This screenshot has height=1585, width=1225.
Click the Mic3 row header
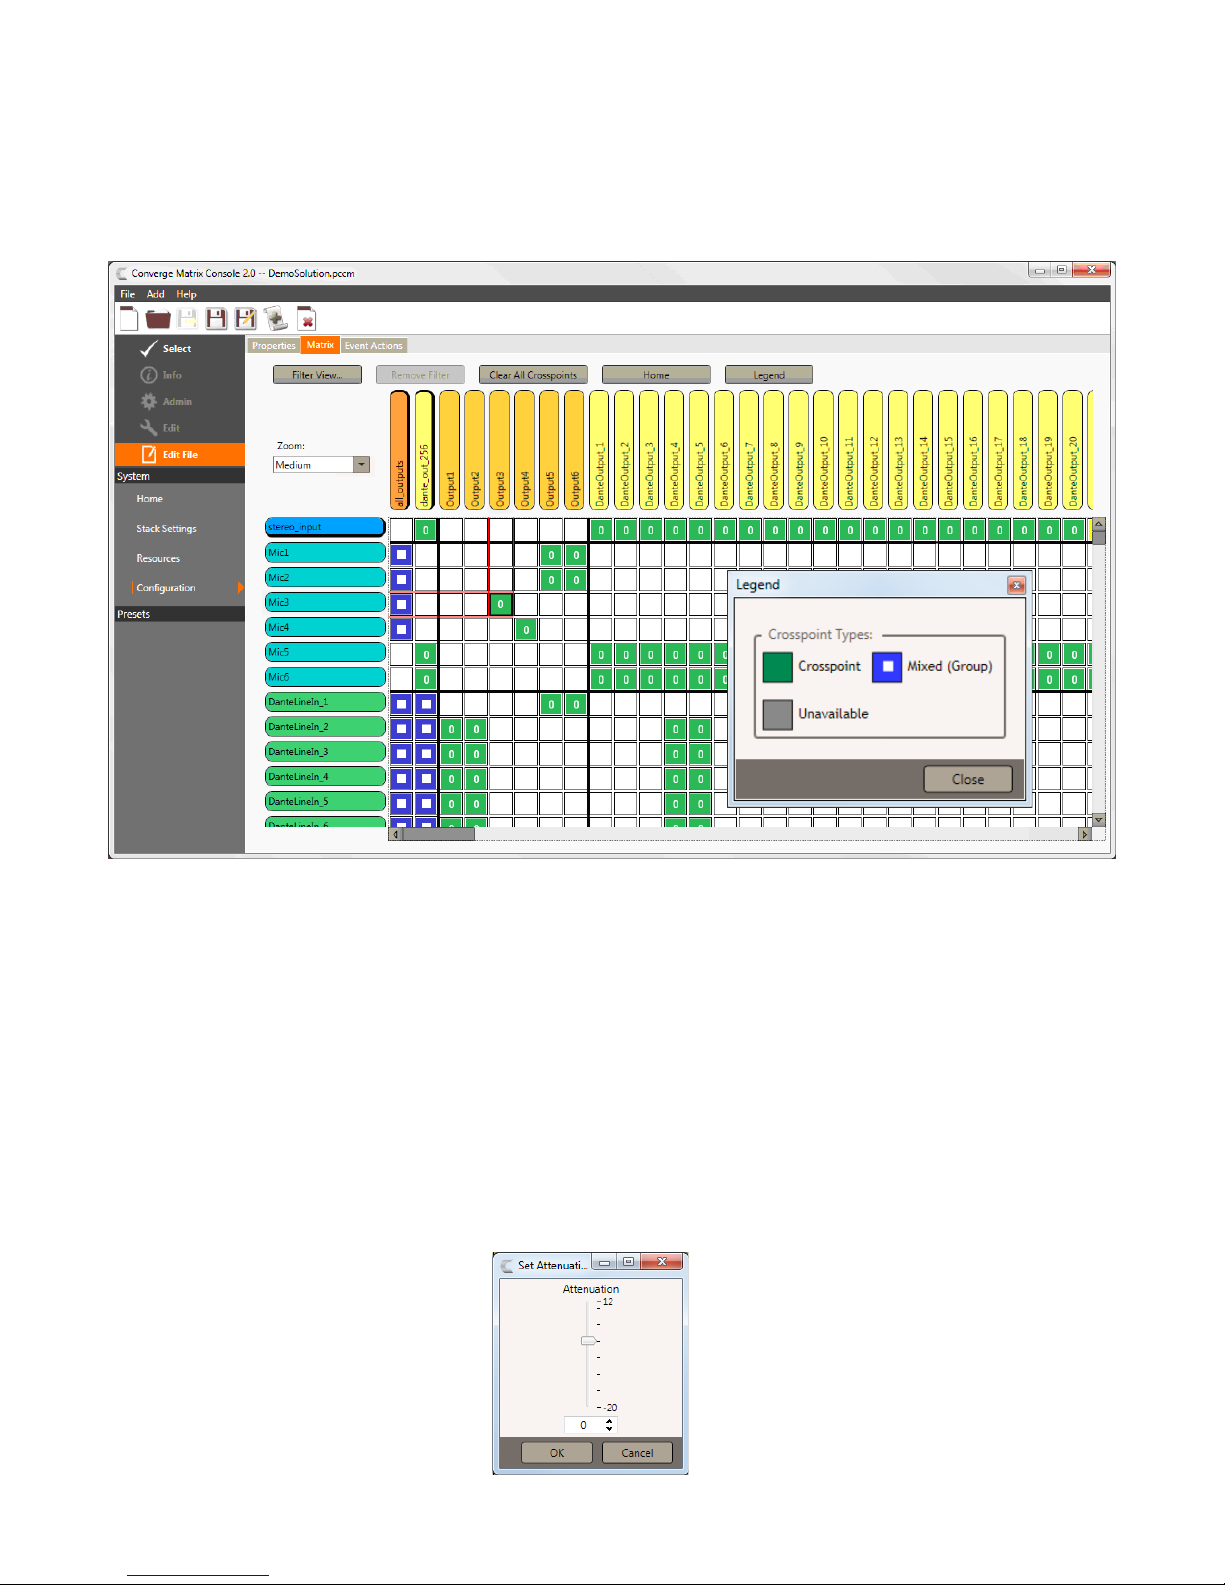click(325, 602)
